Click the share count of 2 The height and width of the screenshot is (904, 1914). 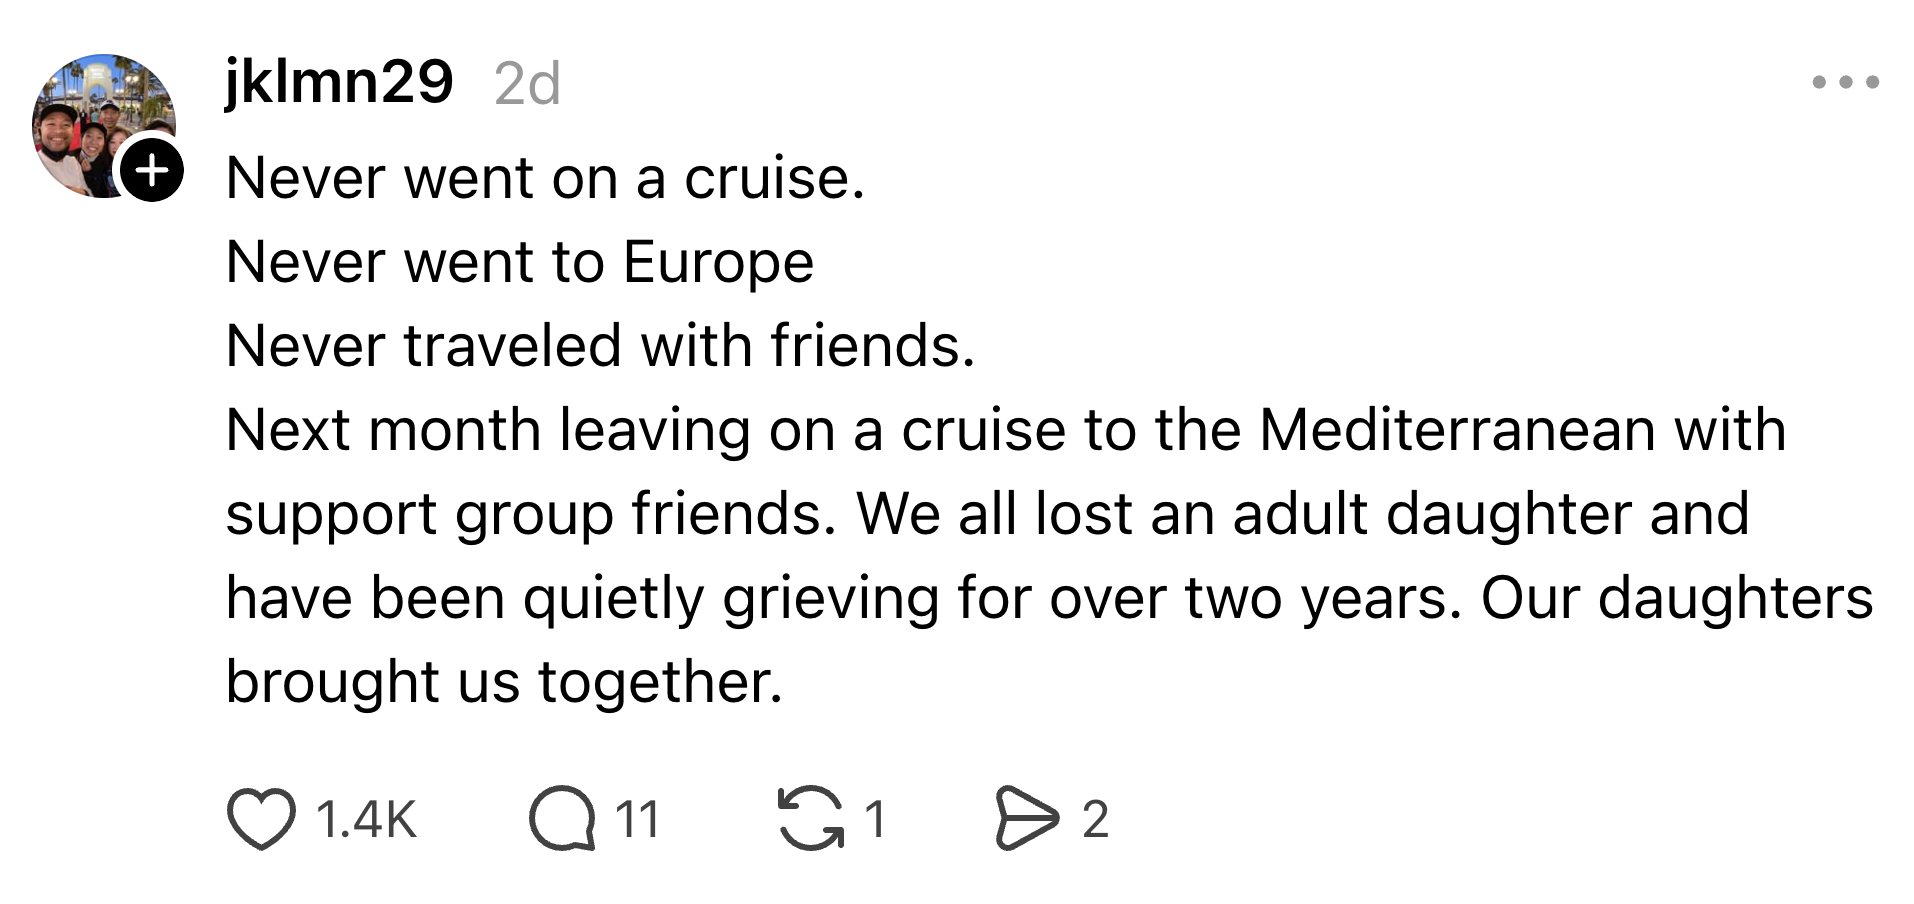tap(1095, 820)
